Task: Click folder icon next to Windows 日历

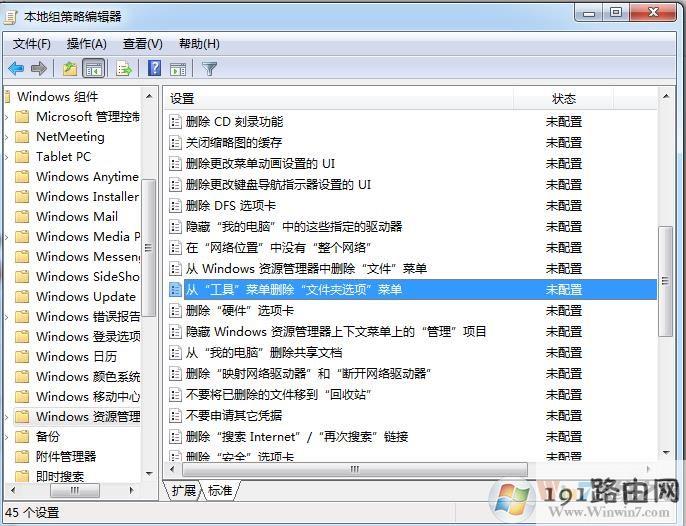Action: pyautogui.click(x=22, y=357)
